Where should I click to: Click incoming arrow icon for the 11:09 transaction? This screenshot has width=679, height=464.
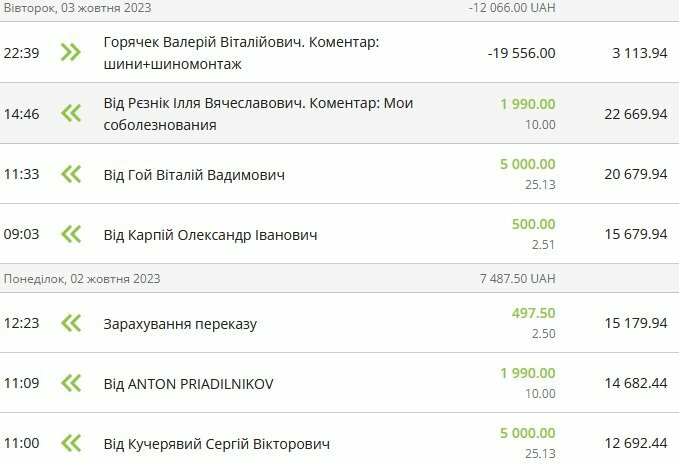pyautogui.click(x=70, y=383)
